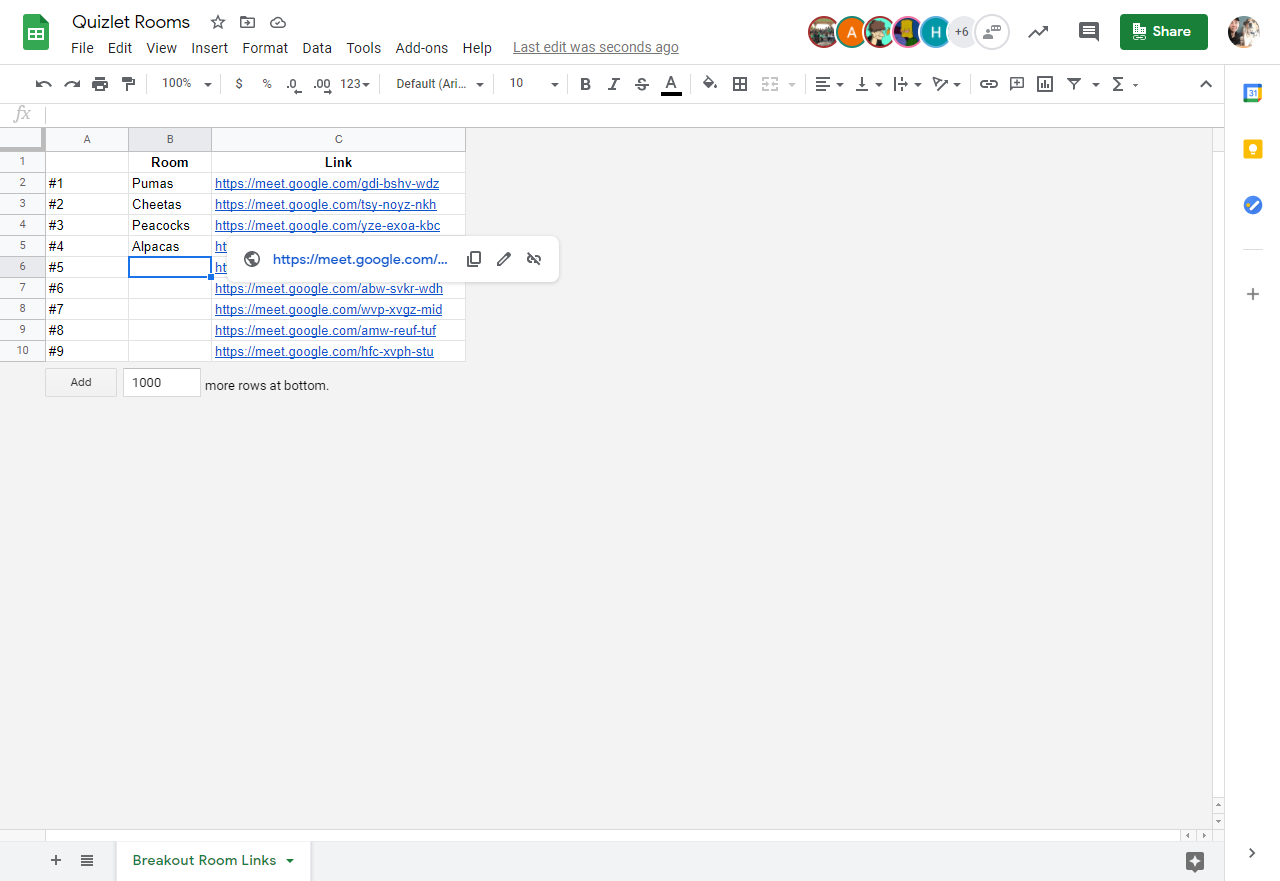Remove link with the unlink icon
This screenshot has width=1280, height=881.
coord(534,259)
